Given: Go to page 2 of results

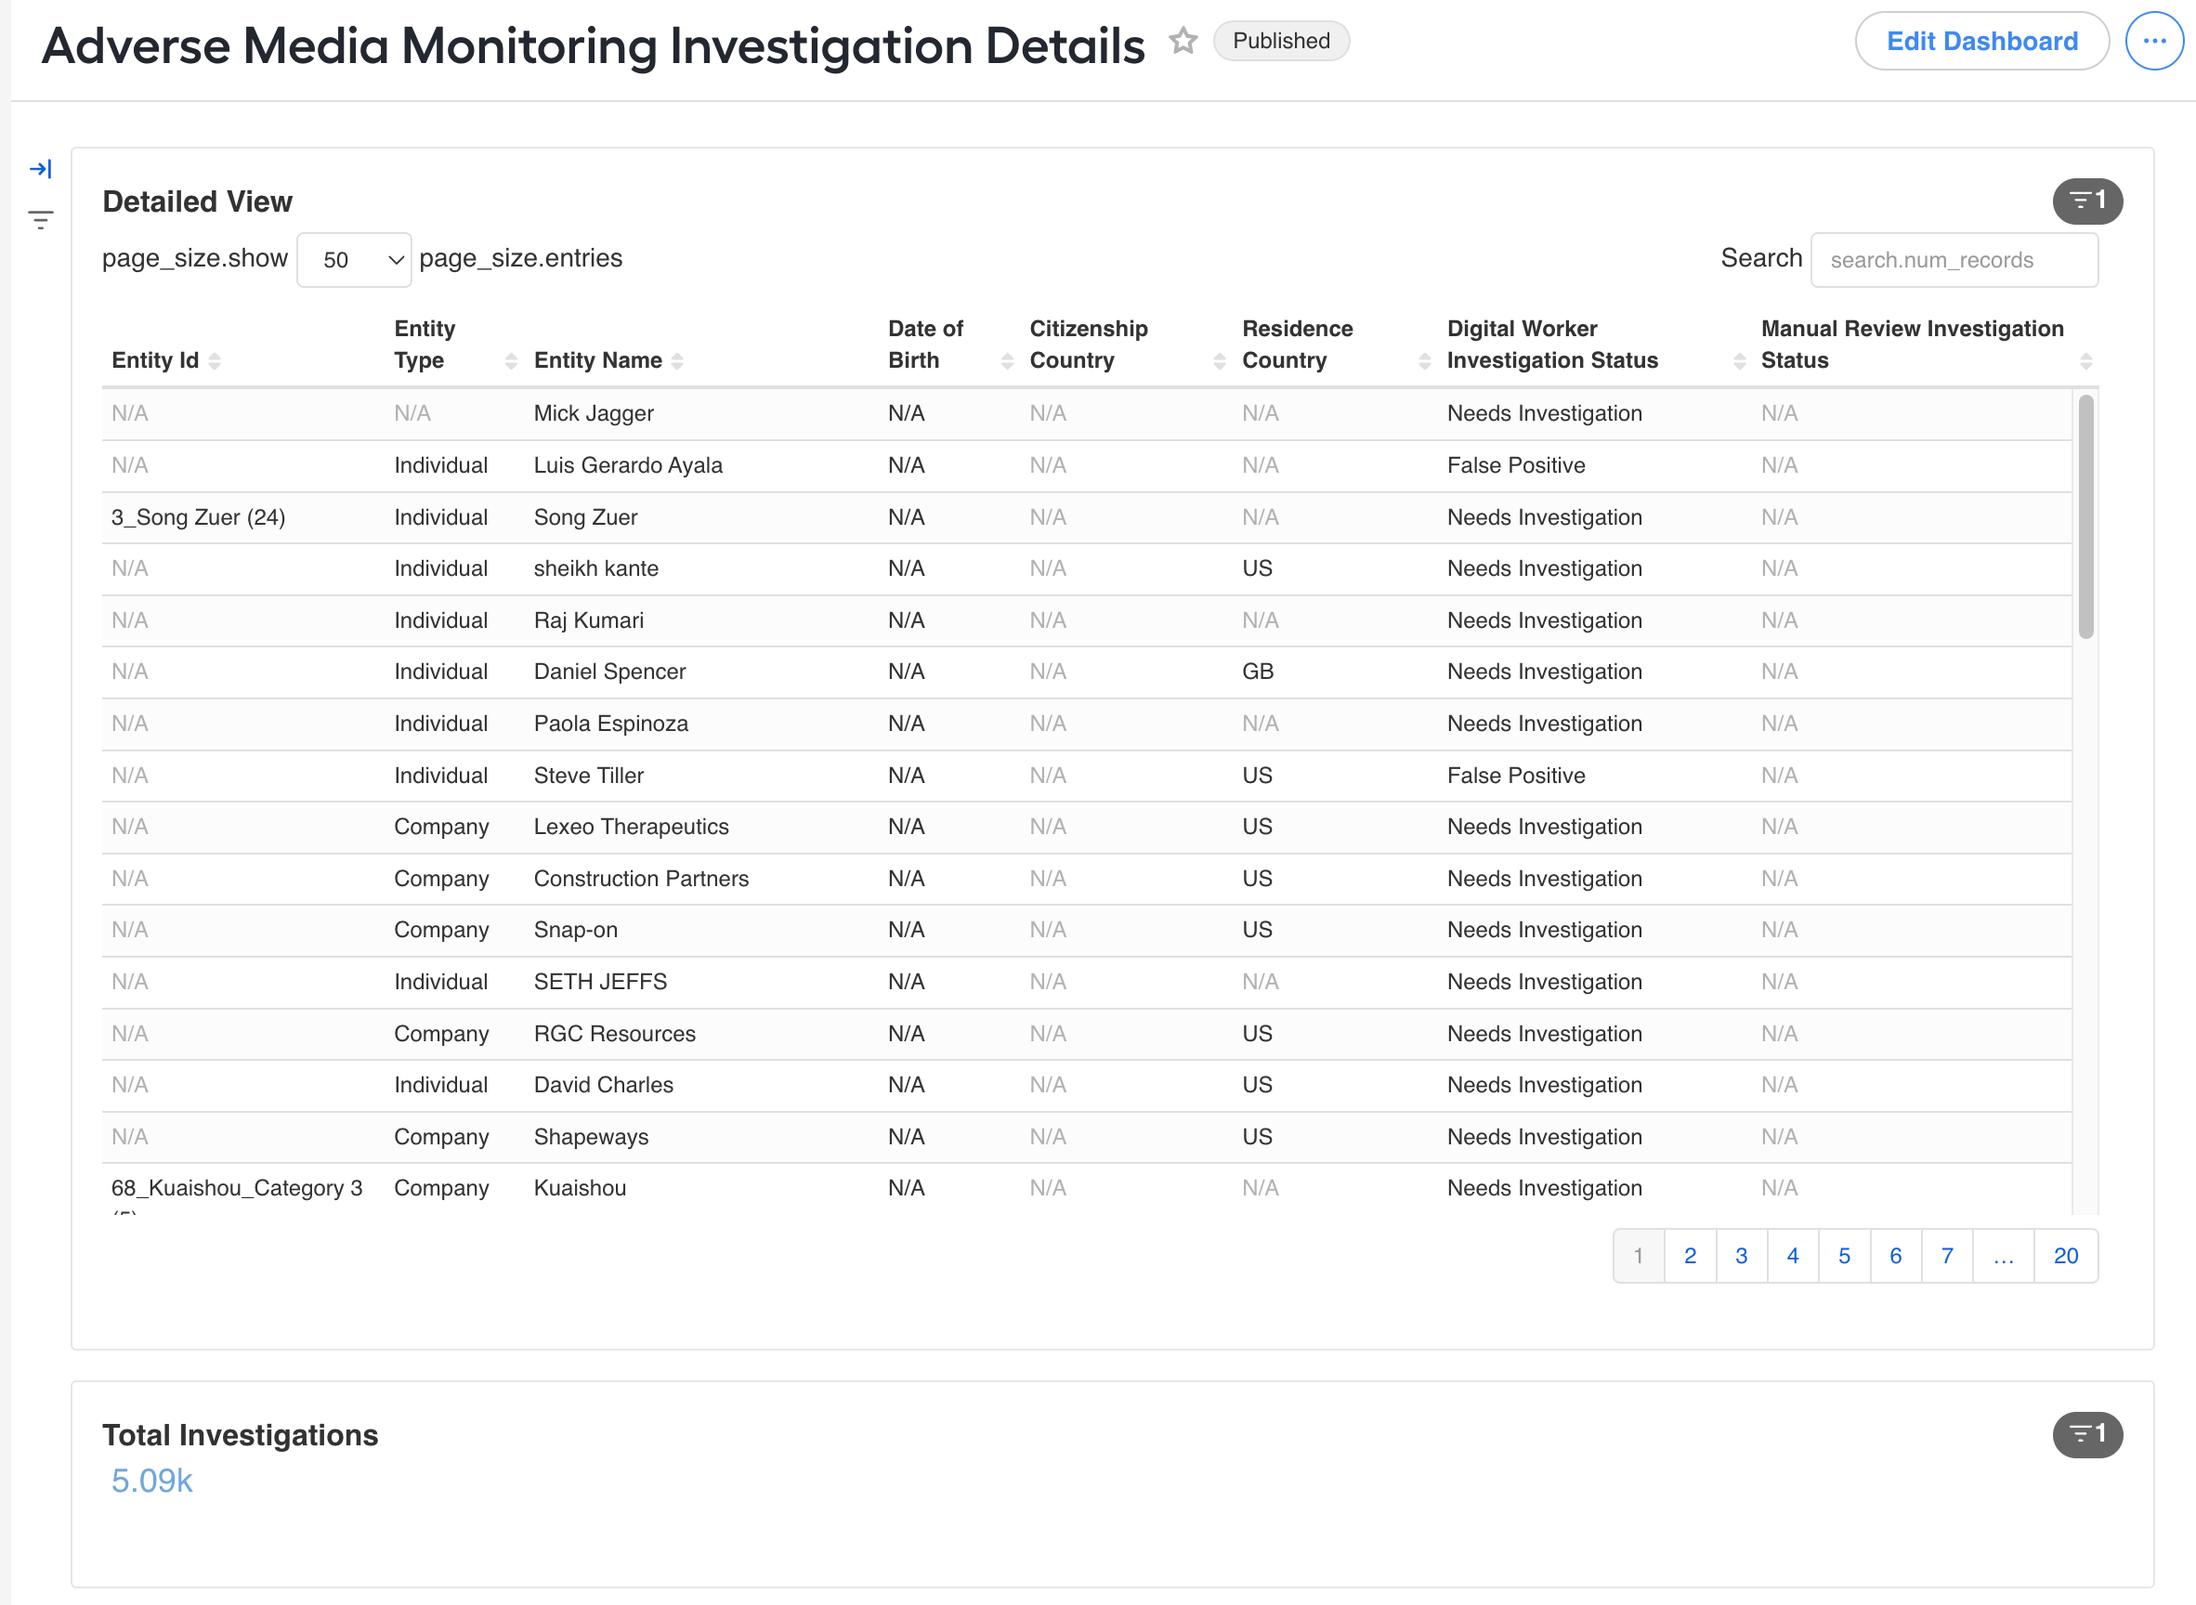Looking at the screenshot, I should click(1690, 1256).
